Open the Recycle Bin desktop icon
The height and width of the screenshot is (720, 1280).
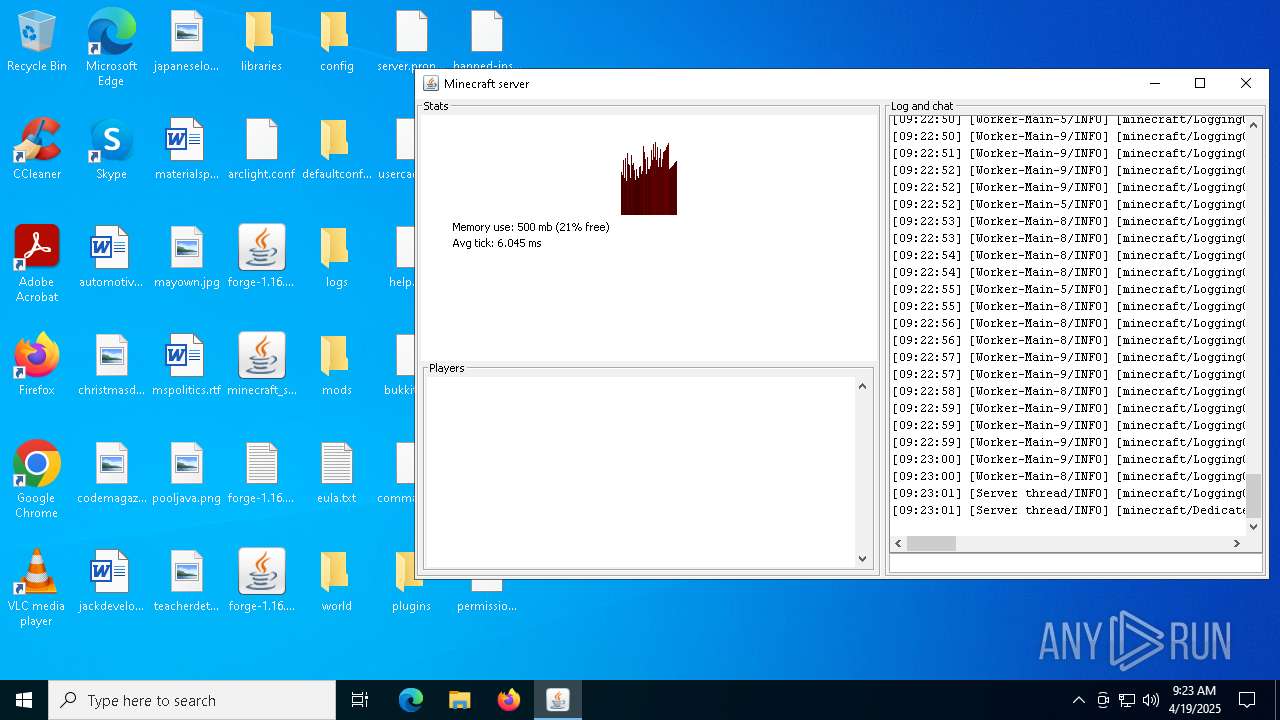click(x=37, y=41)
